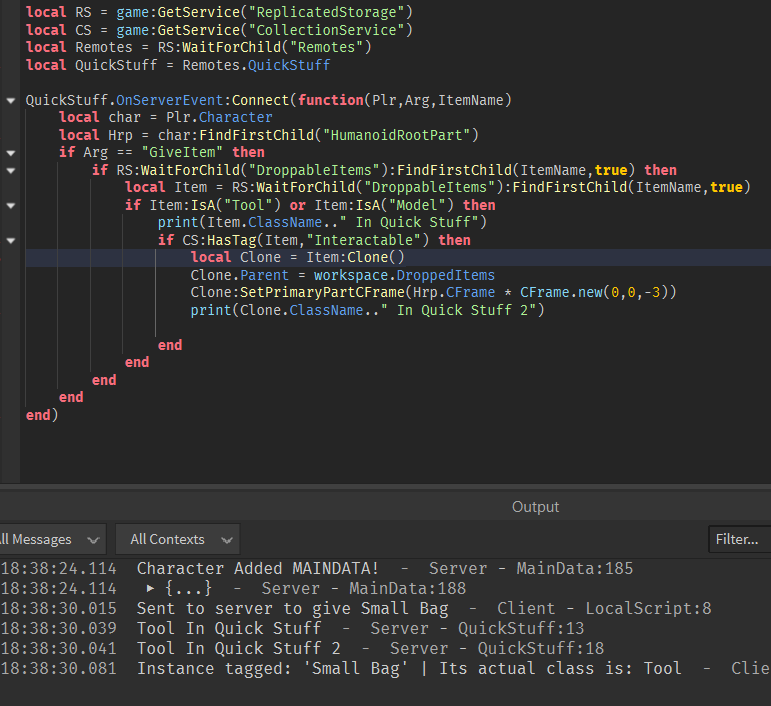Expand the {...} table in output
The height and width of the screenshot is (706, 771).
pyautogui.click(x=152, y=589)
